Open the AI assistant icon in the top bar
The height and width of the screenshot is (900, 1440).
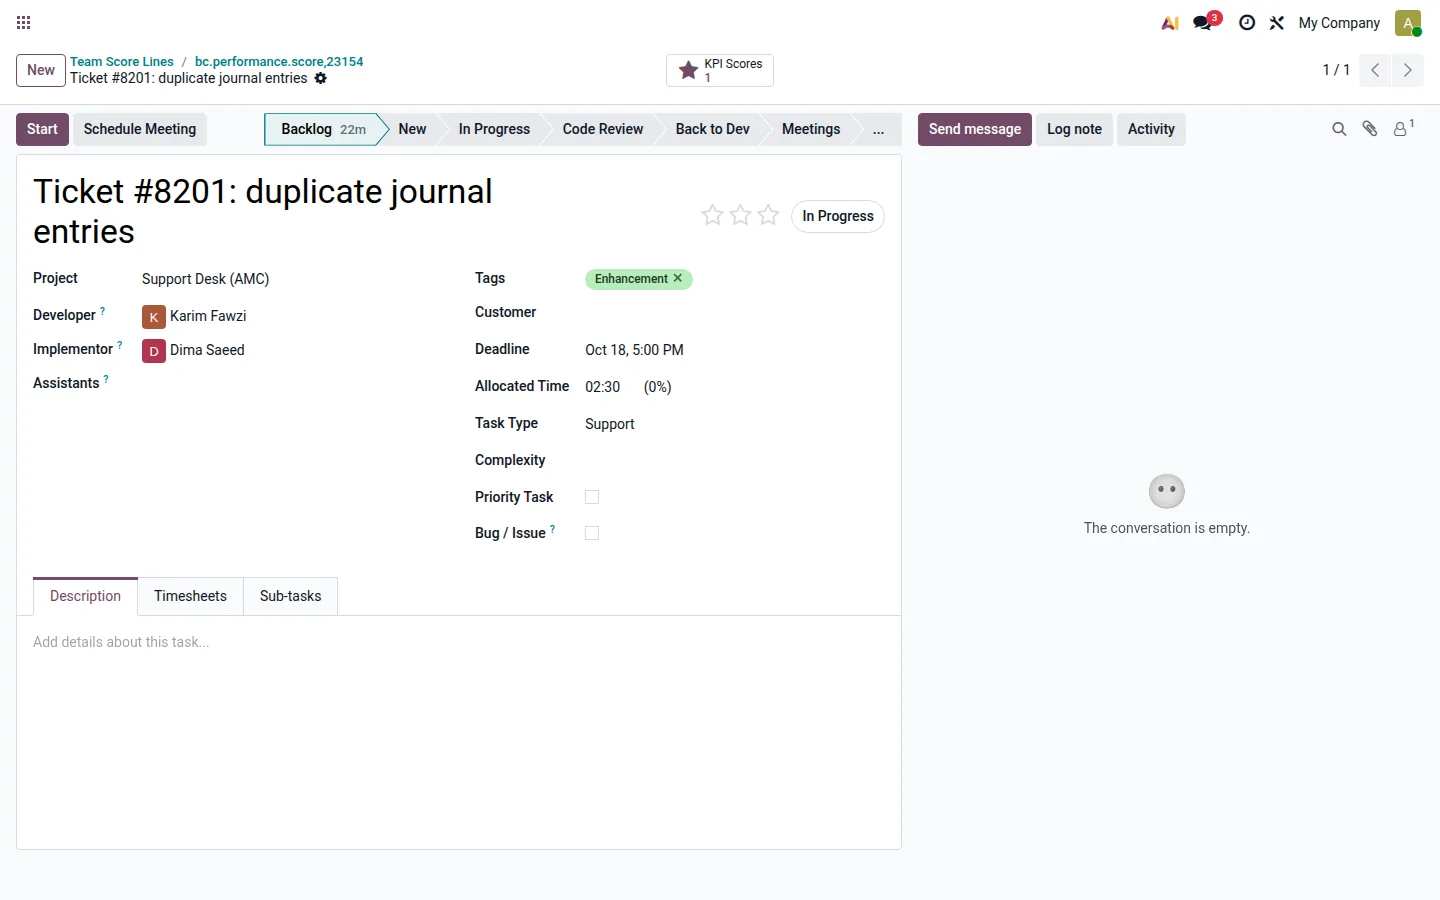click(1170, 23)
